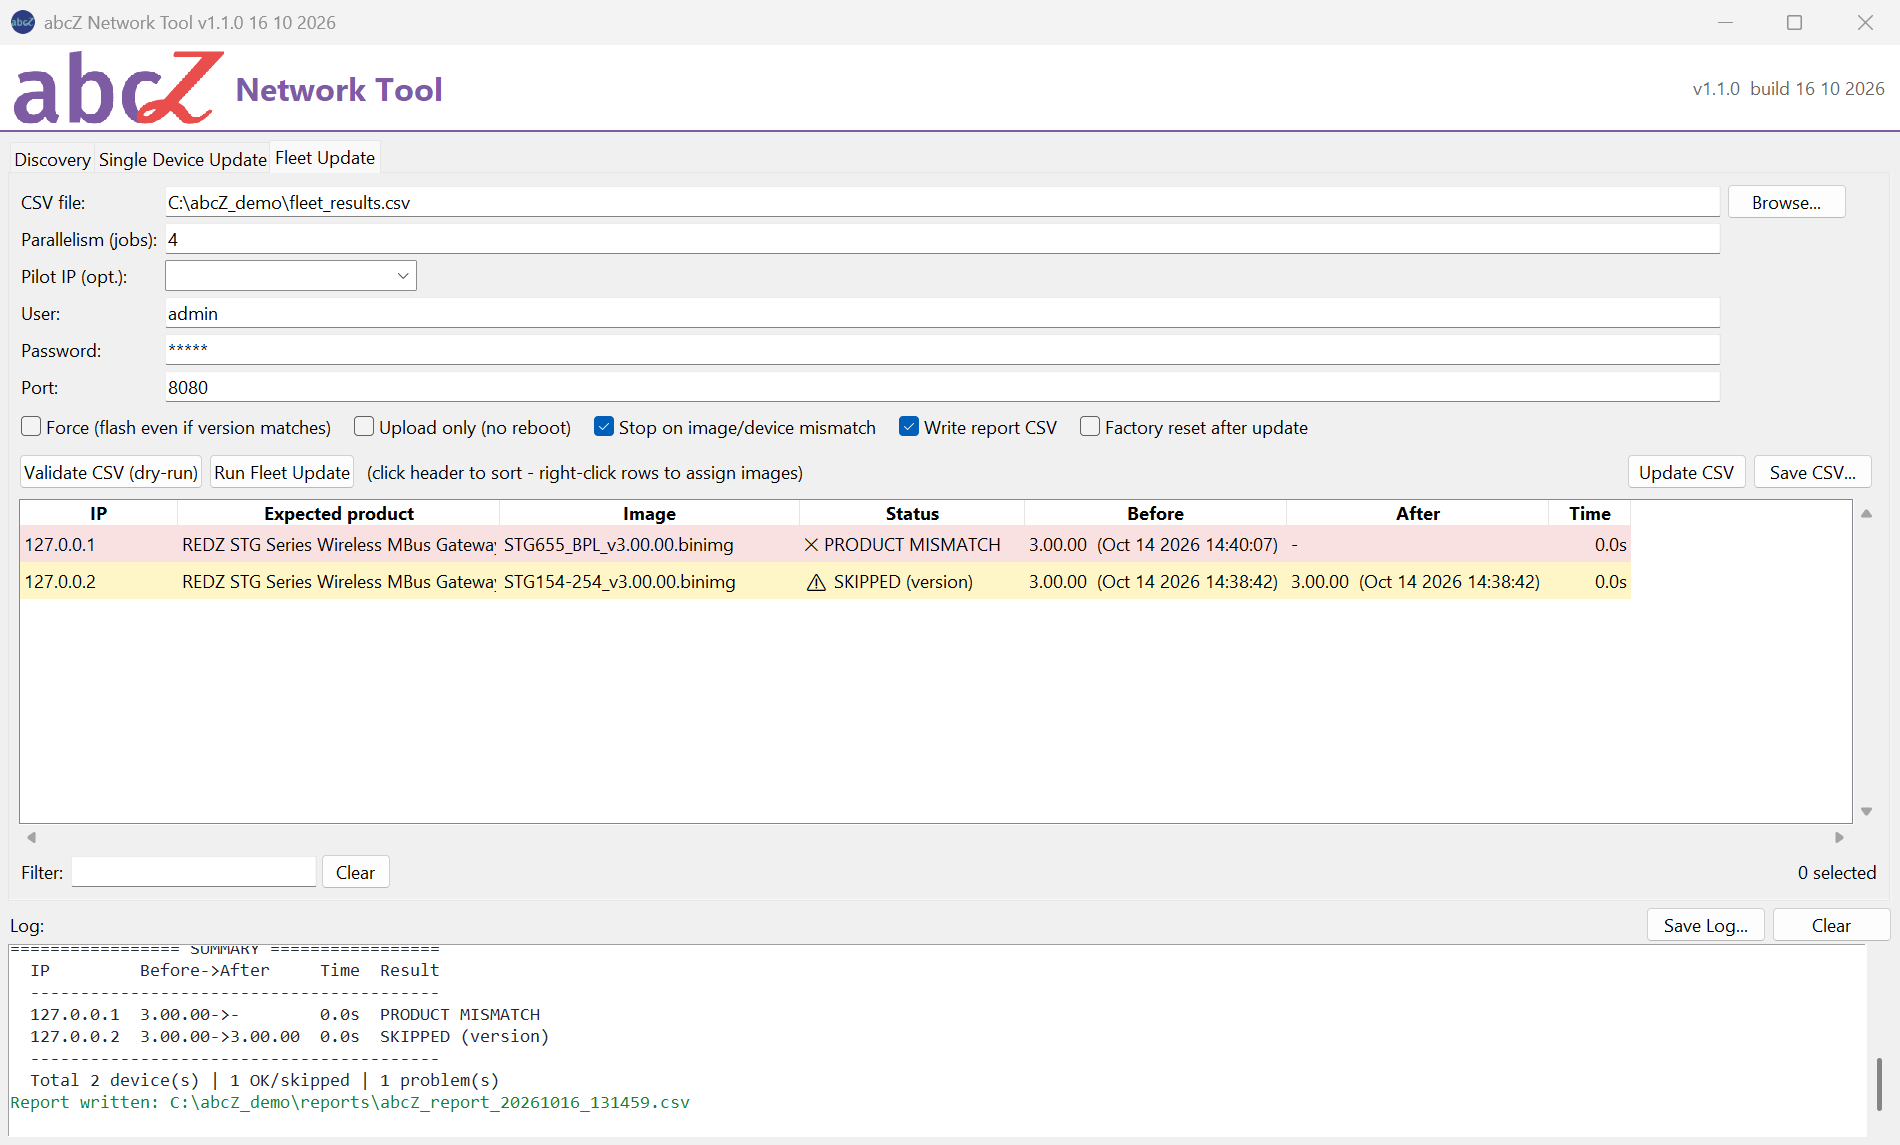The image size is (1900, 1145).
Task: Click the Port input field
Action: [942, 387]
